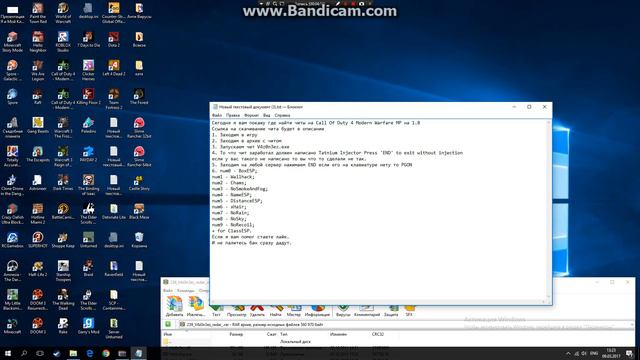Click the Комментарий toolbar button in WinRAR

(367, 311)
